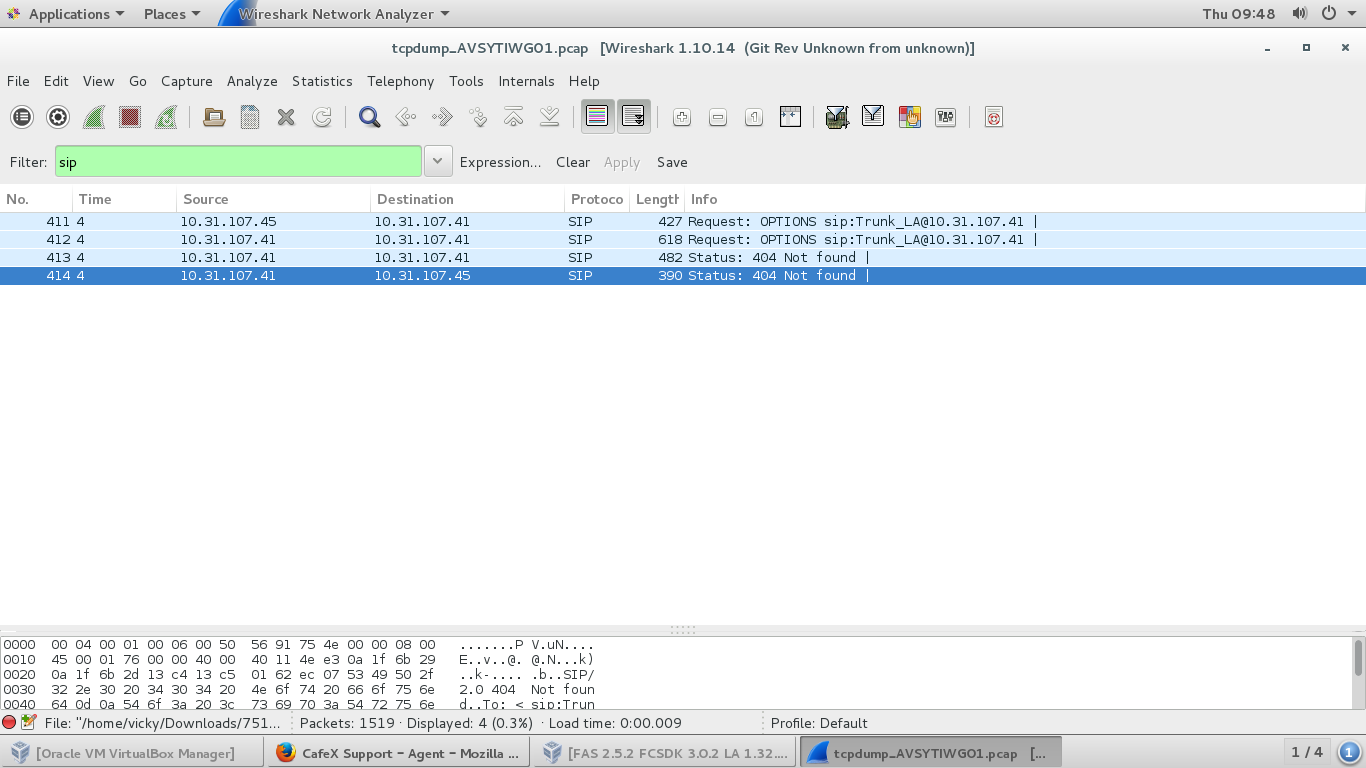Reload this capture file

(x=322, y=117)
